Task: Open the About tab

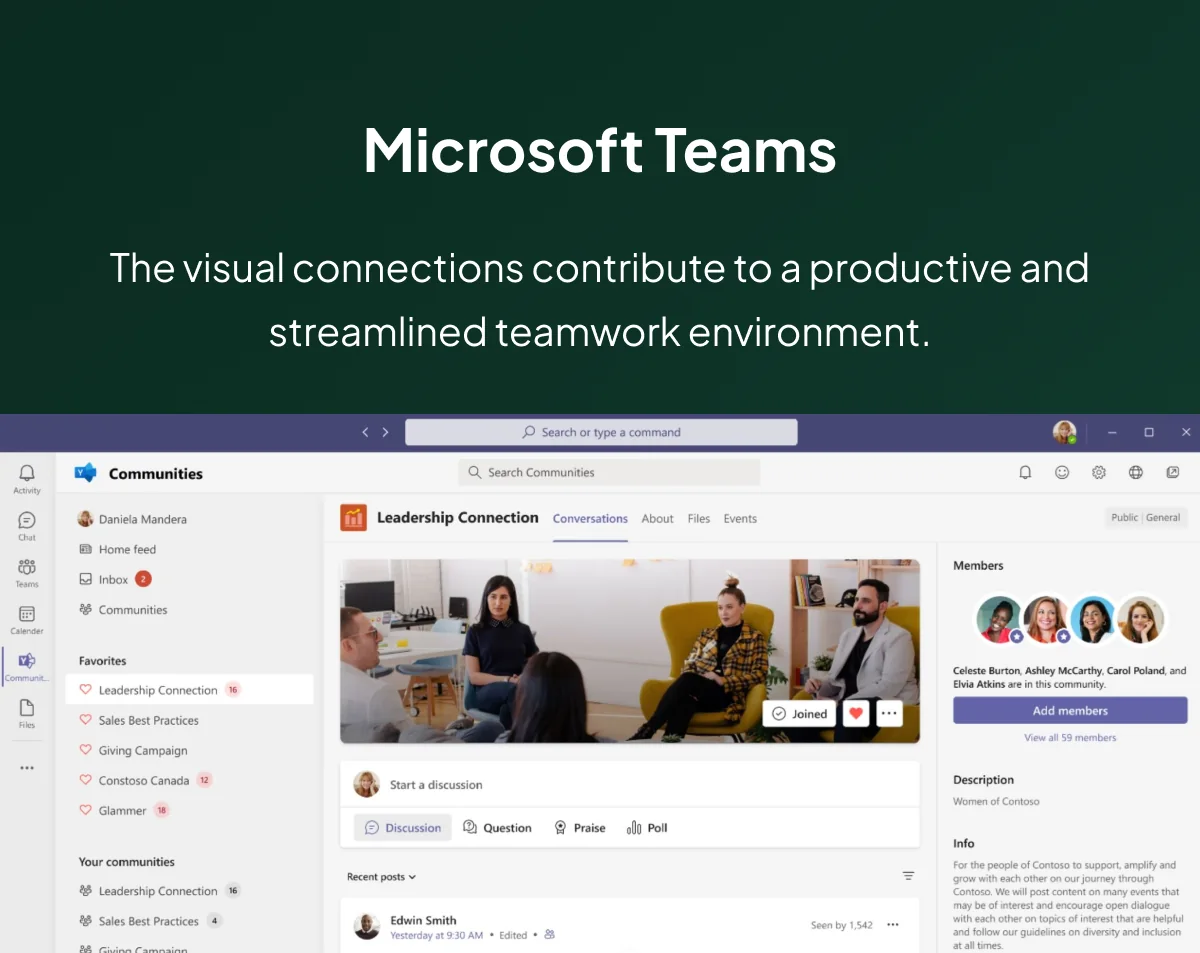Action: click(x=657, y=518)
